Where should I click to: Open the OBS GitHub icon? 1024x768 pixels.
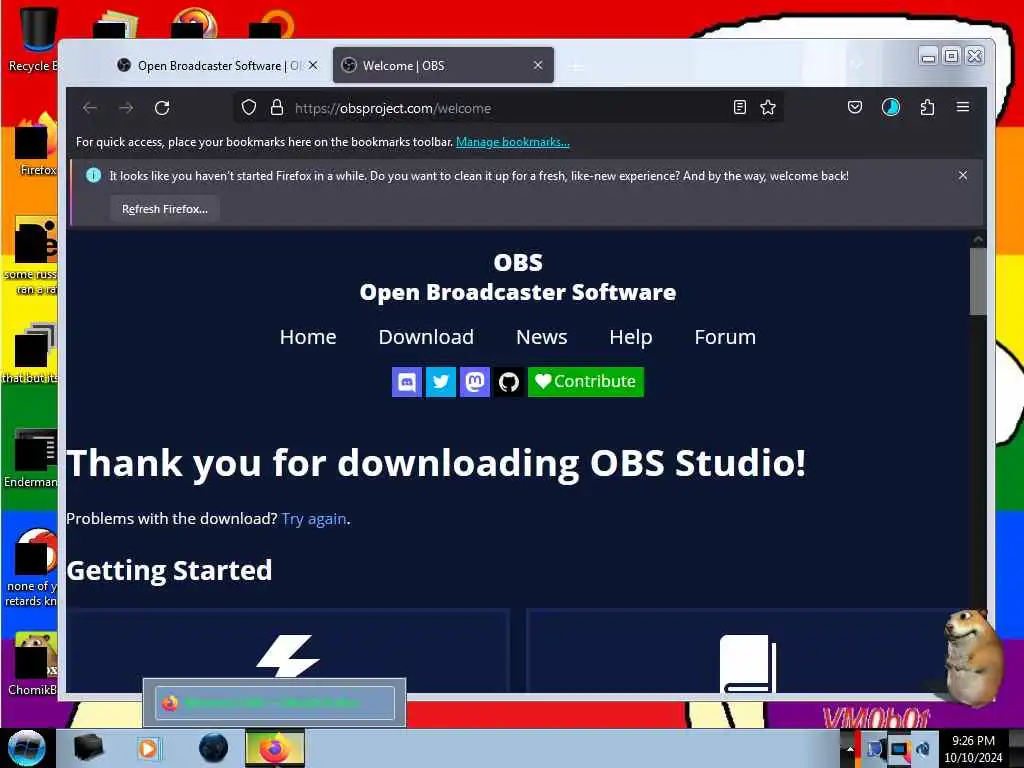[509, 382]
